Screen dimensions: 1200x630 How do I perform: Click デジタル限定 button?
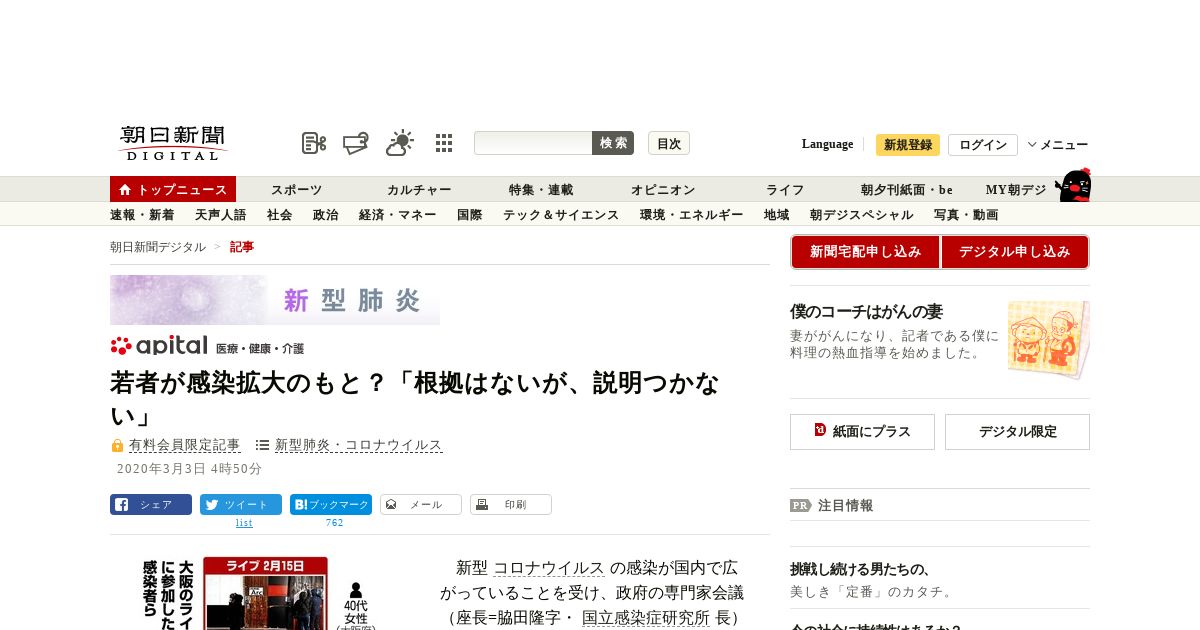pos(1017,432)
